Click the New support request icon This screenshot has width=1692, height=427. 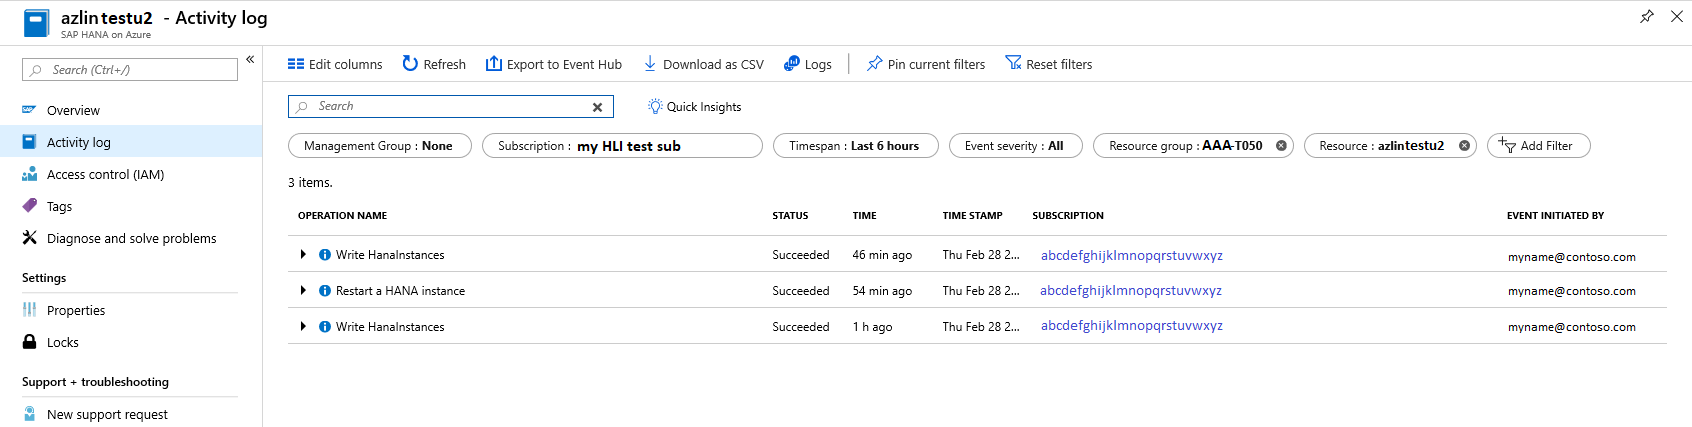(29, 414)
